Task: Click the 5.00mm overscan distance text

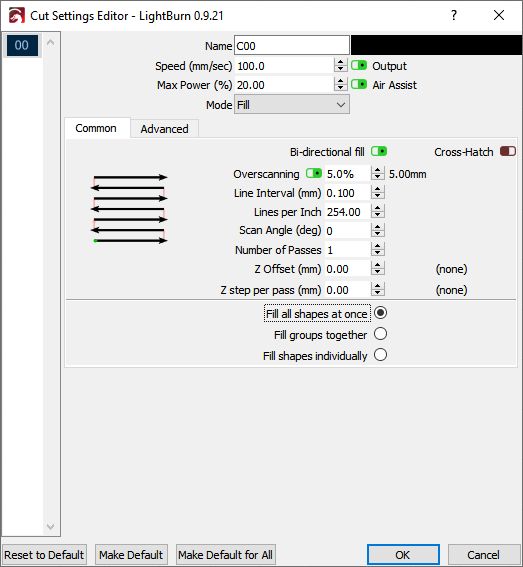Action: [x=408, y=174]
